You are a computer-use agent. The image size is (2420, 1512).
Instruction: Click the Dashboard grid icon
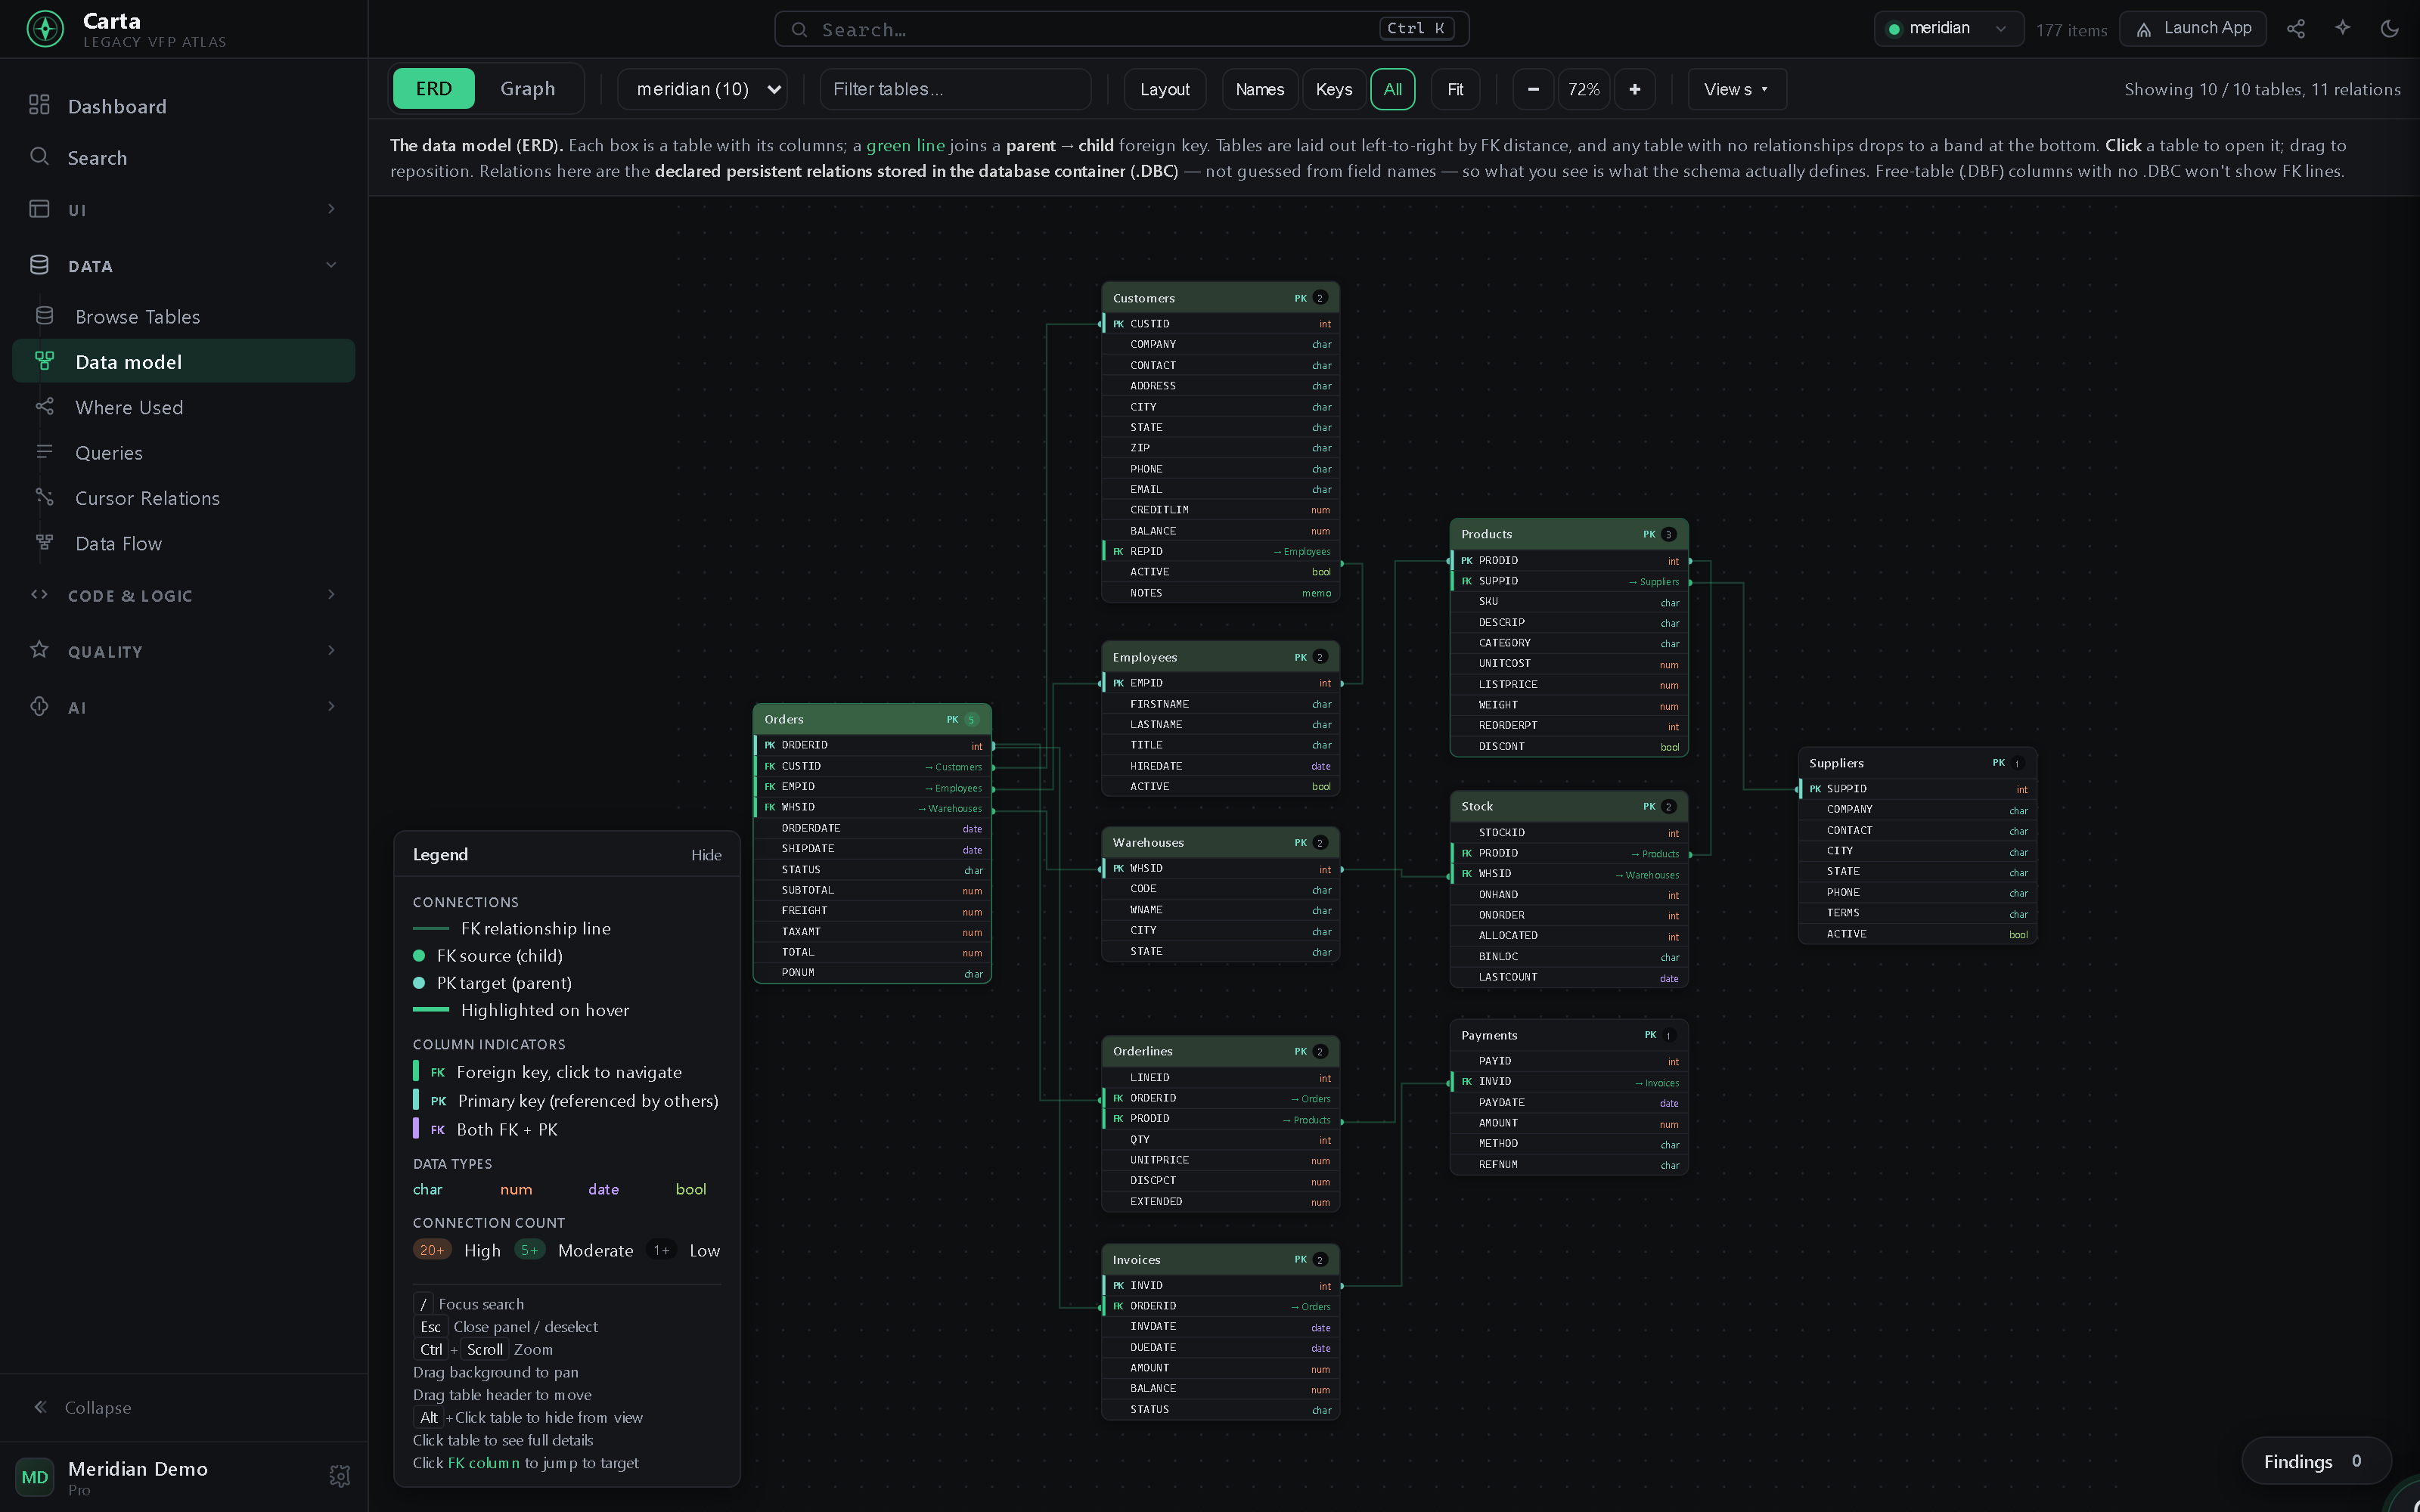(39, 105)
